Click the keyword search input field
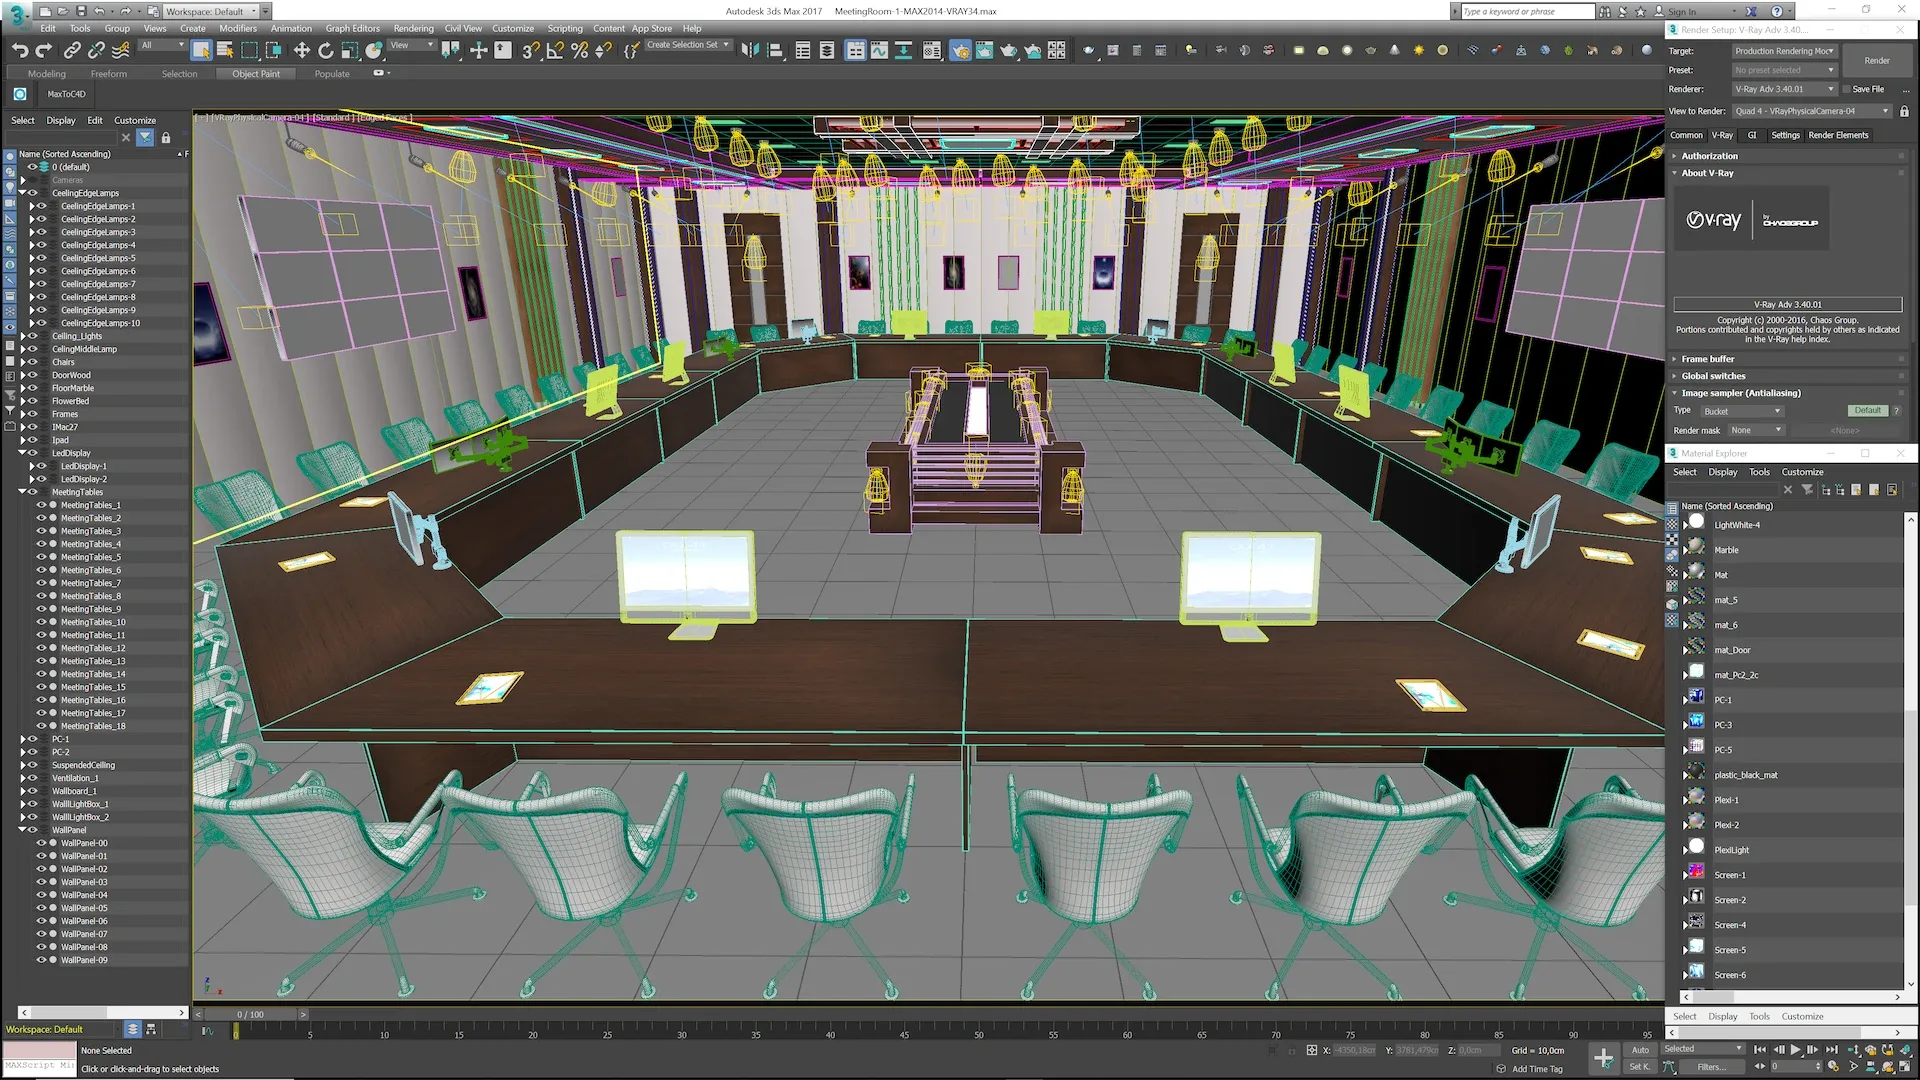Image resolution: width=1920 pixels, height=1080 pixels. click(x=1525, y=11)
